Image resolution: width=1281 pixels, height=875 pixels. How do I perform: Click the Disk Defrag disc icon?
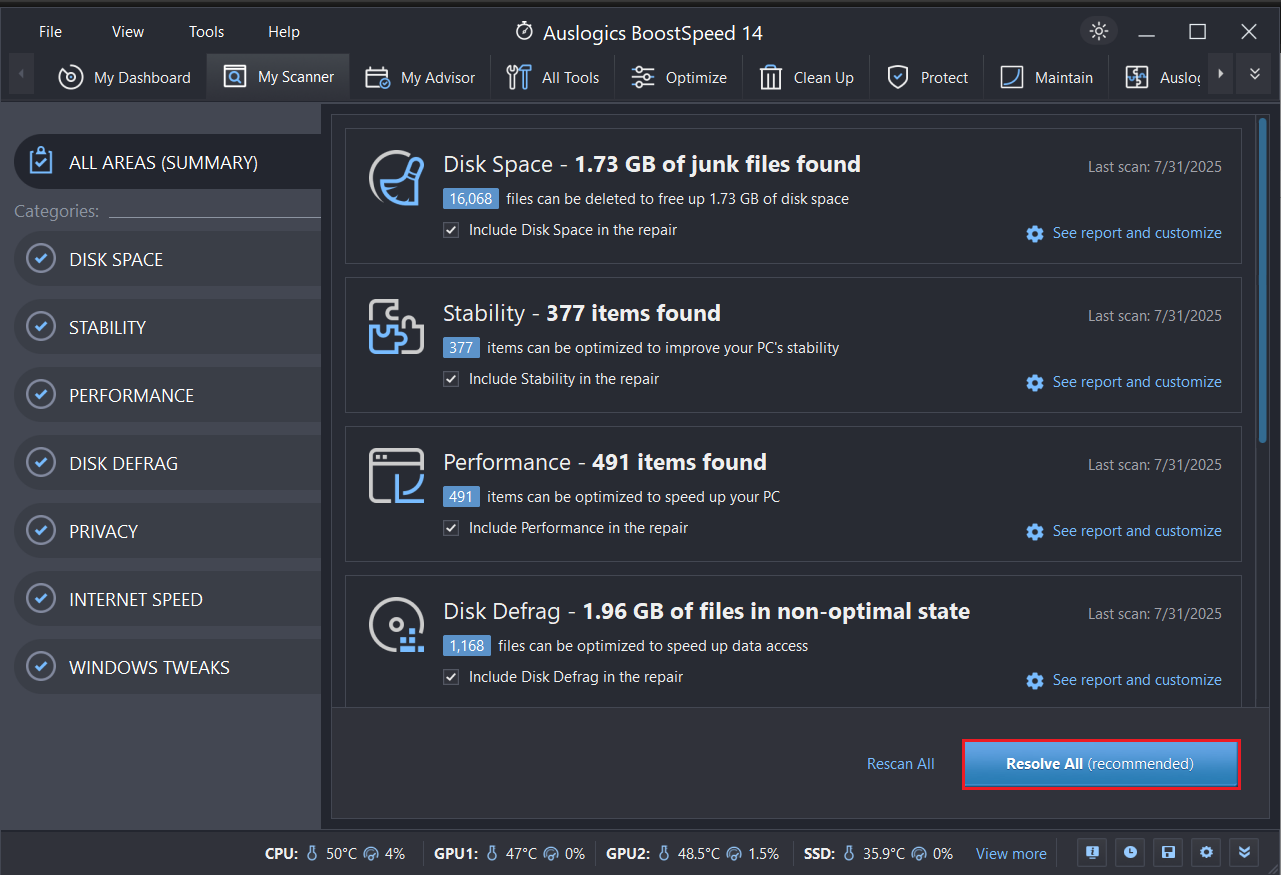(x=396, y=623)
